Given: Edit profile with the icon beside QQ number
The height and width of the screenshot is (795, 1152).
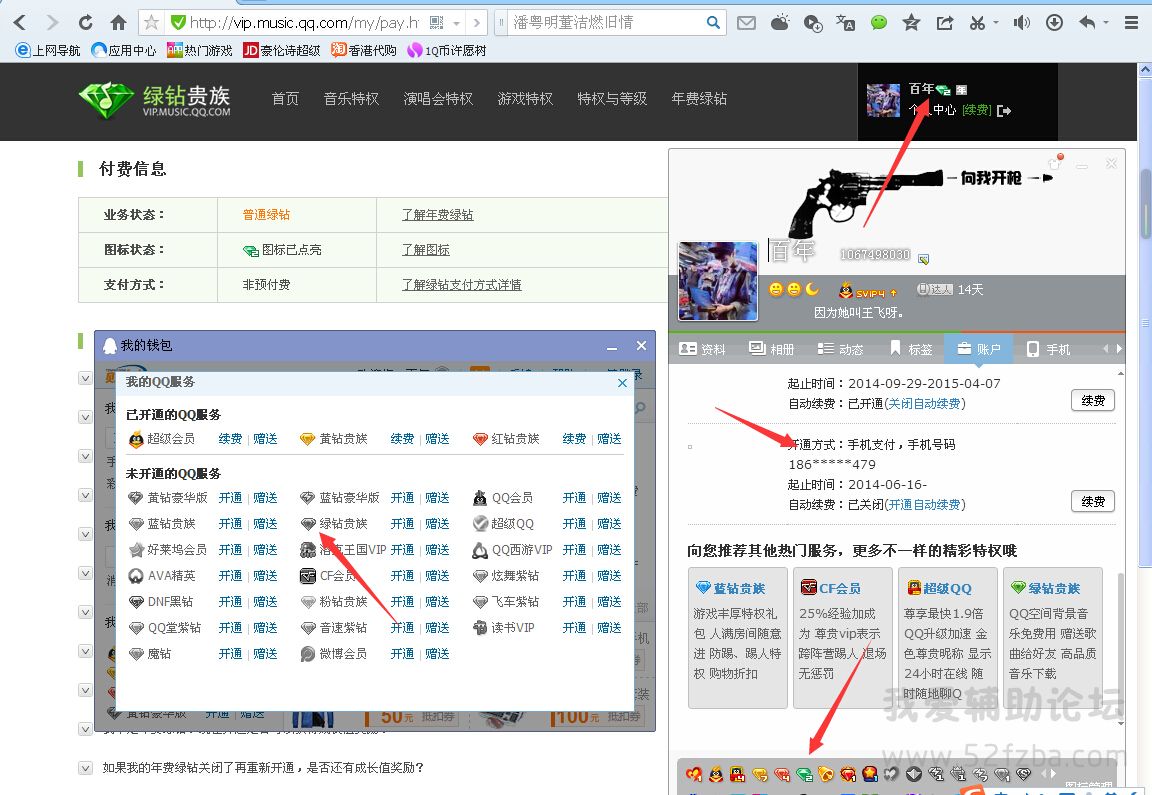Looking at the screenshot, I should click(924, 259).
